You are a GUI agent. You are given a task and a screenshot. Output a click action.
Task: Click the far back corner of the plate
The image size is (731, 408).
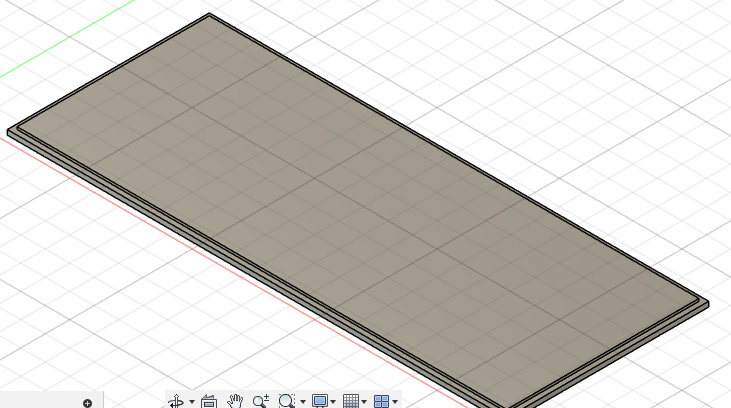(x=209, y=15)
